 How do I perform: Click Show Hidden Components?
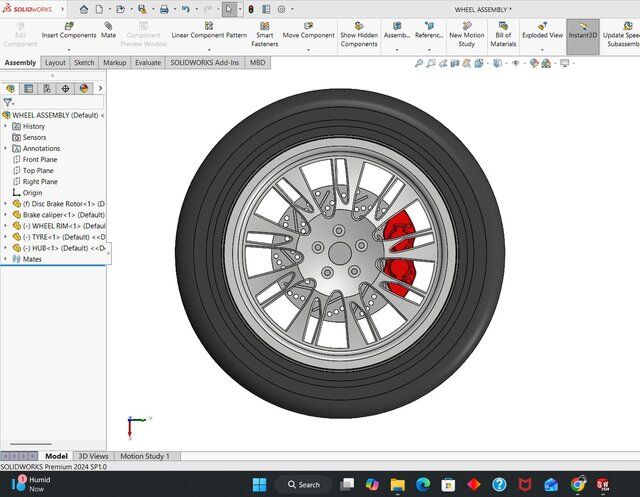tap(359, 34)
